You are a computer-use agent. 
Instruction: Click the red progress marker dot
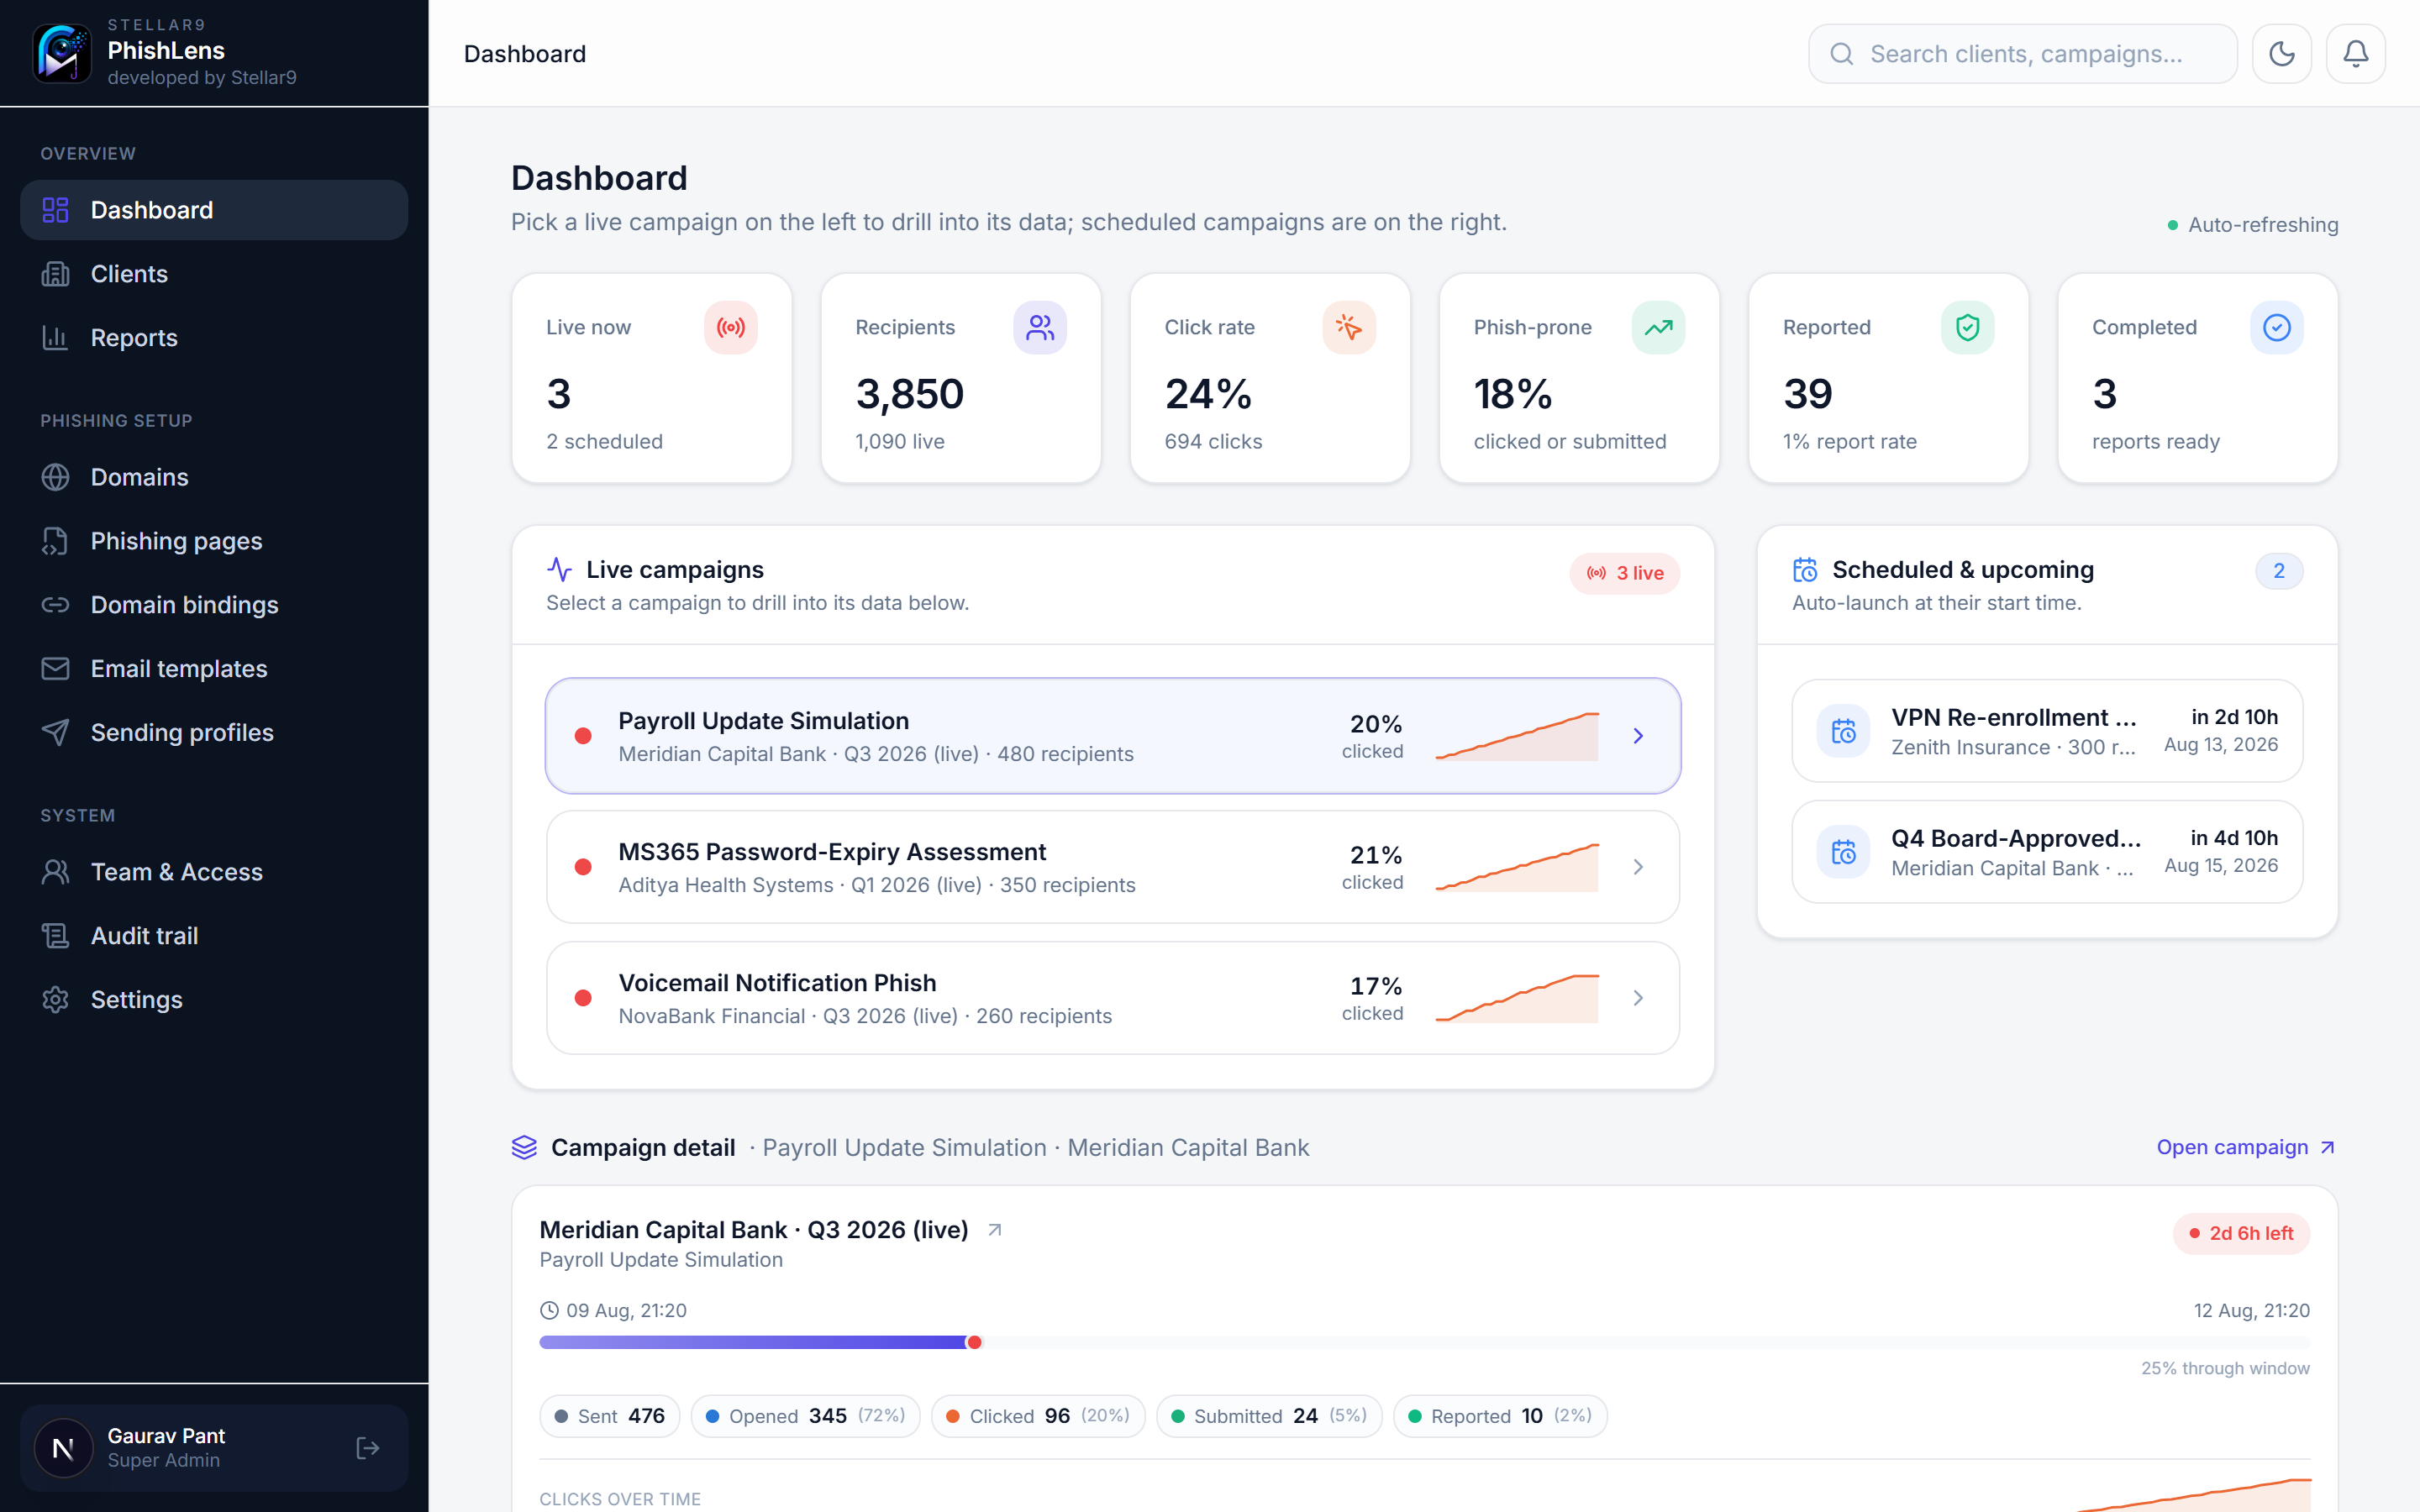974,1342
